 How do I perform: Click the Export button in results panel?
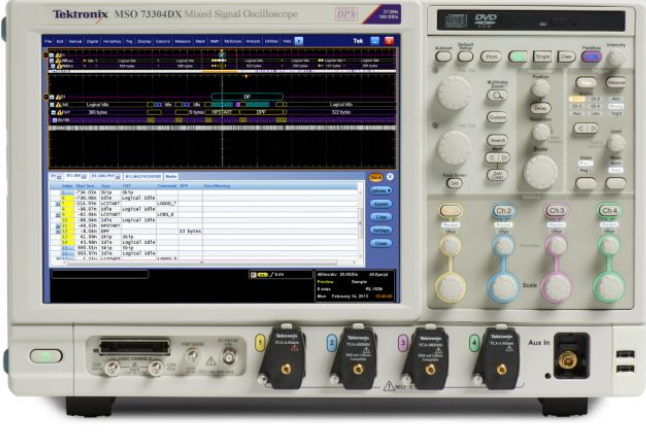point(381,202)
